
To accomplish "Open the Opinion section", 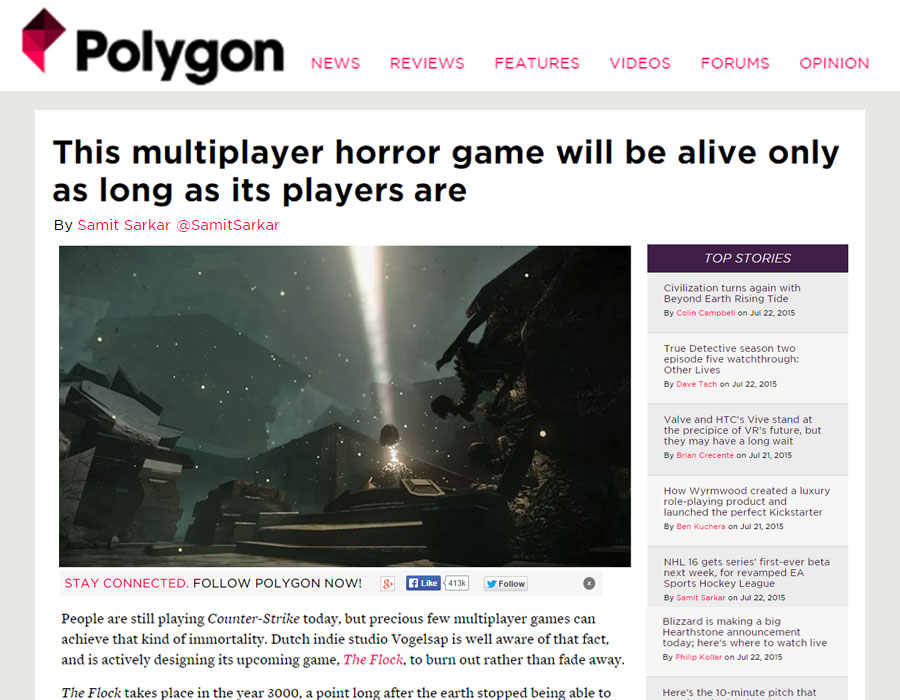I will pyautogui.click(x=834, y=63).
